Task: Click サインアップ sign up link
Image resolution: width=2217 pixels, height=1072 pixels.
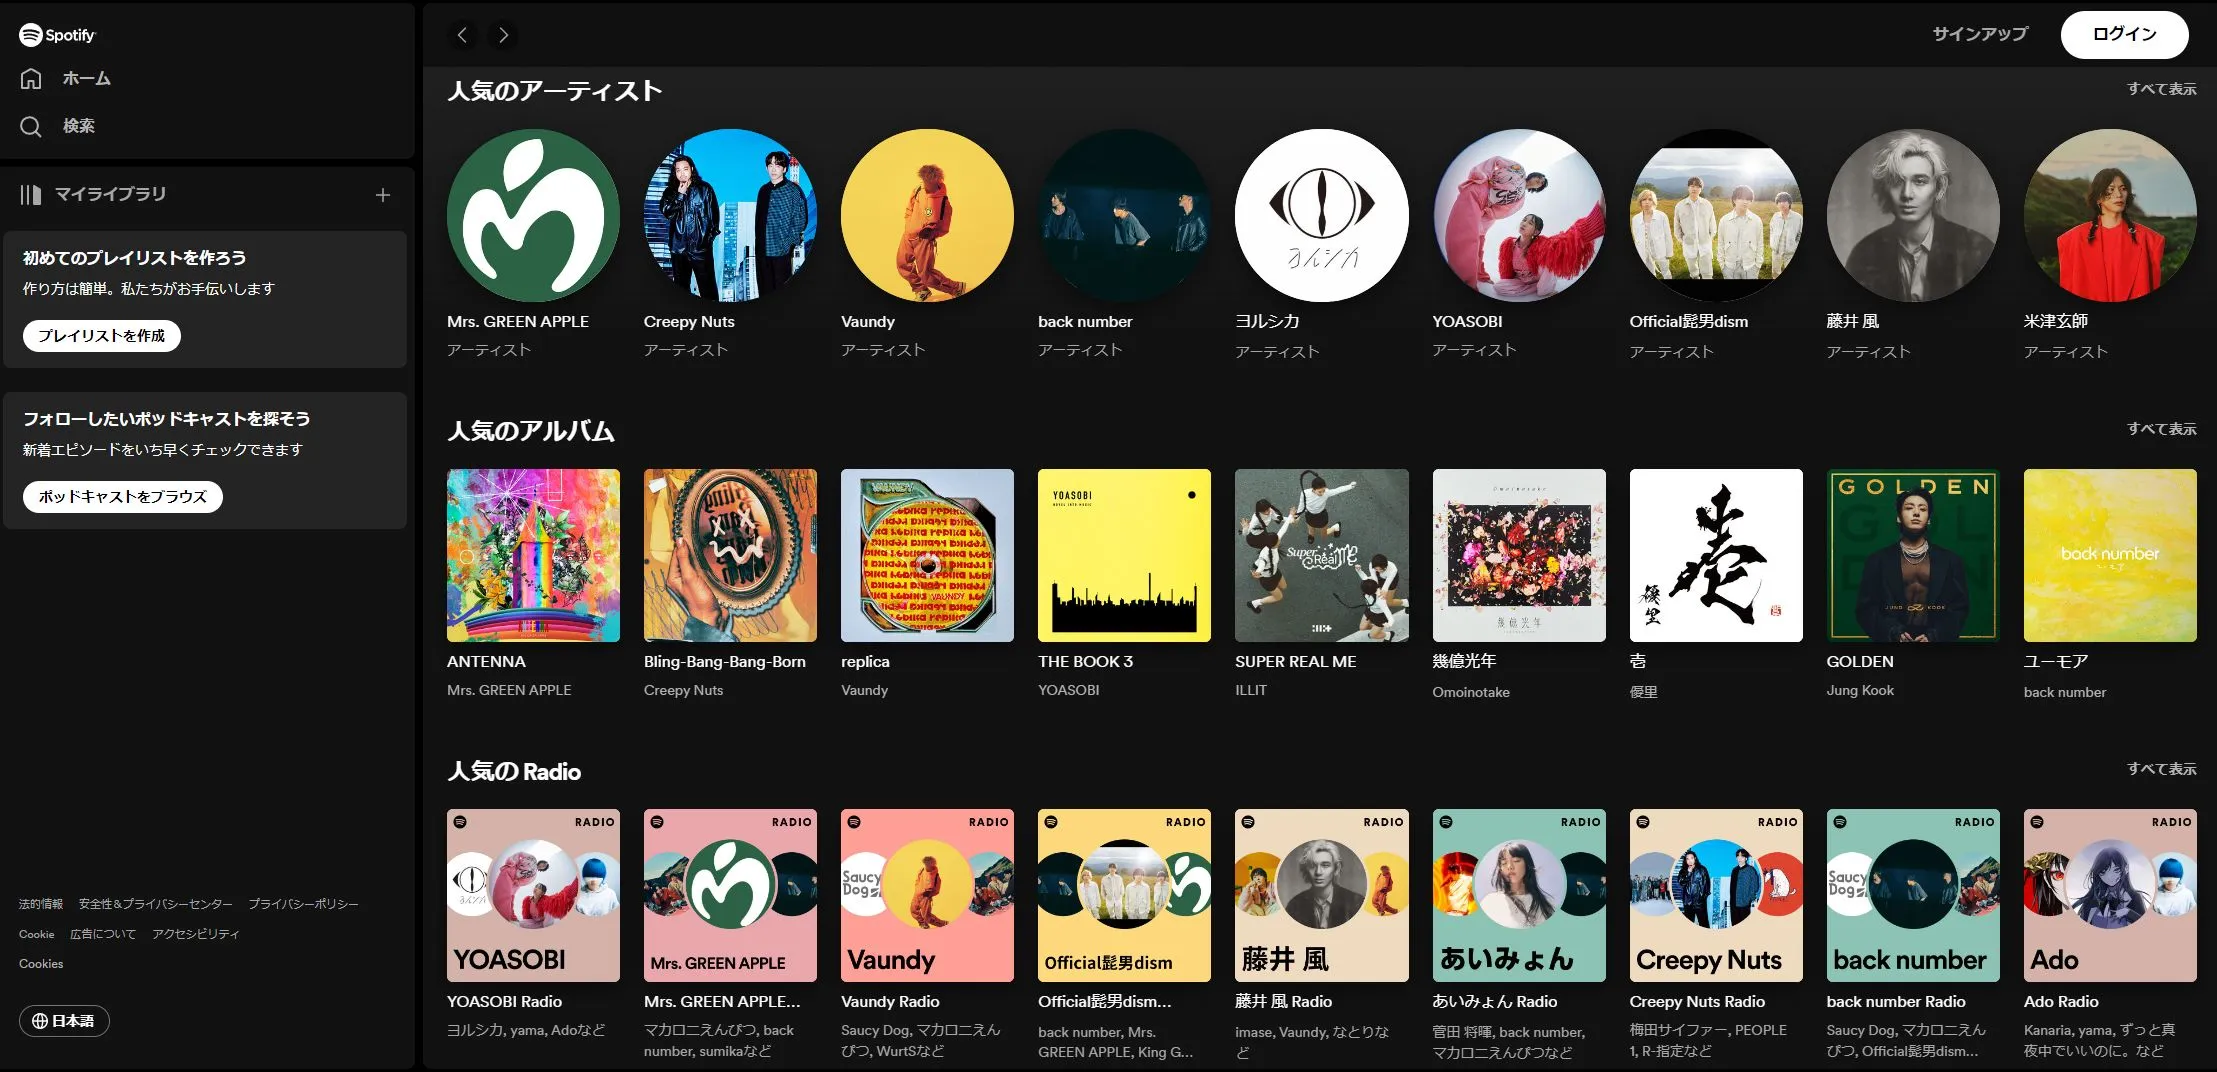Action: click(1980, 34)
